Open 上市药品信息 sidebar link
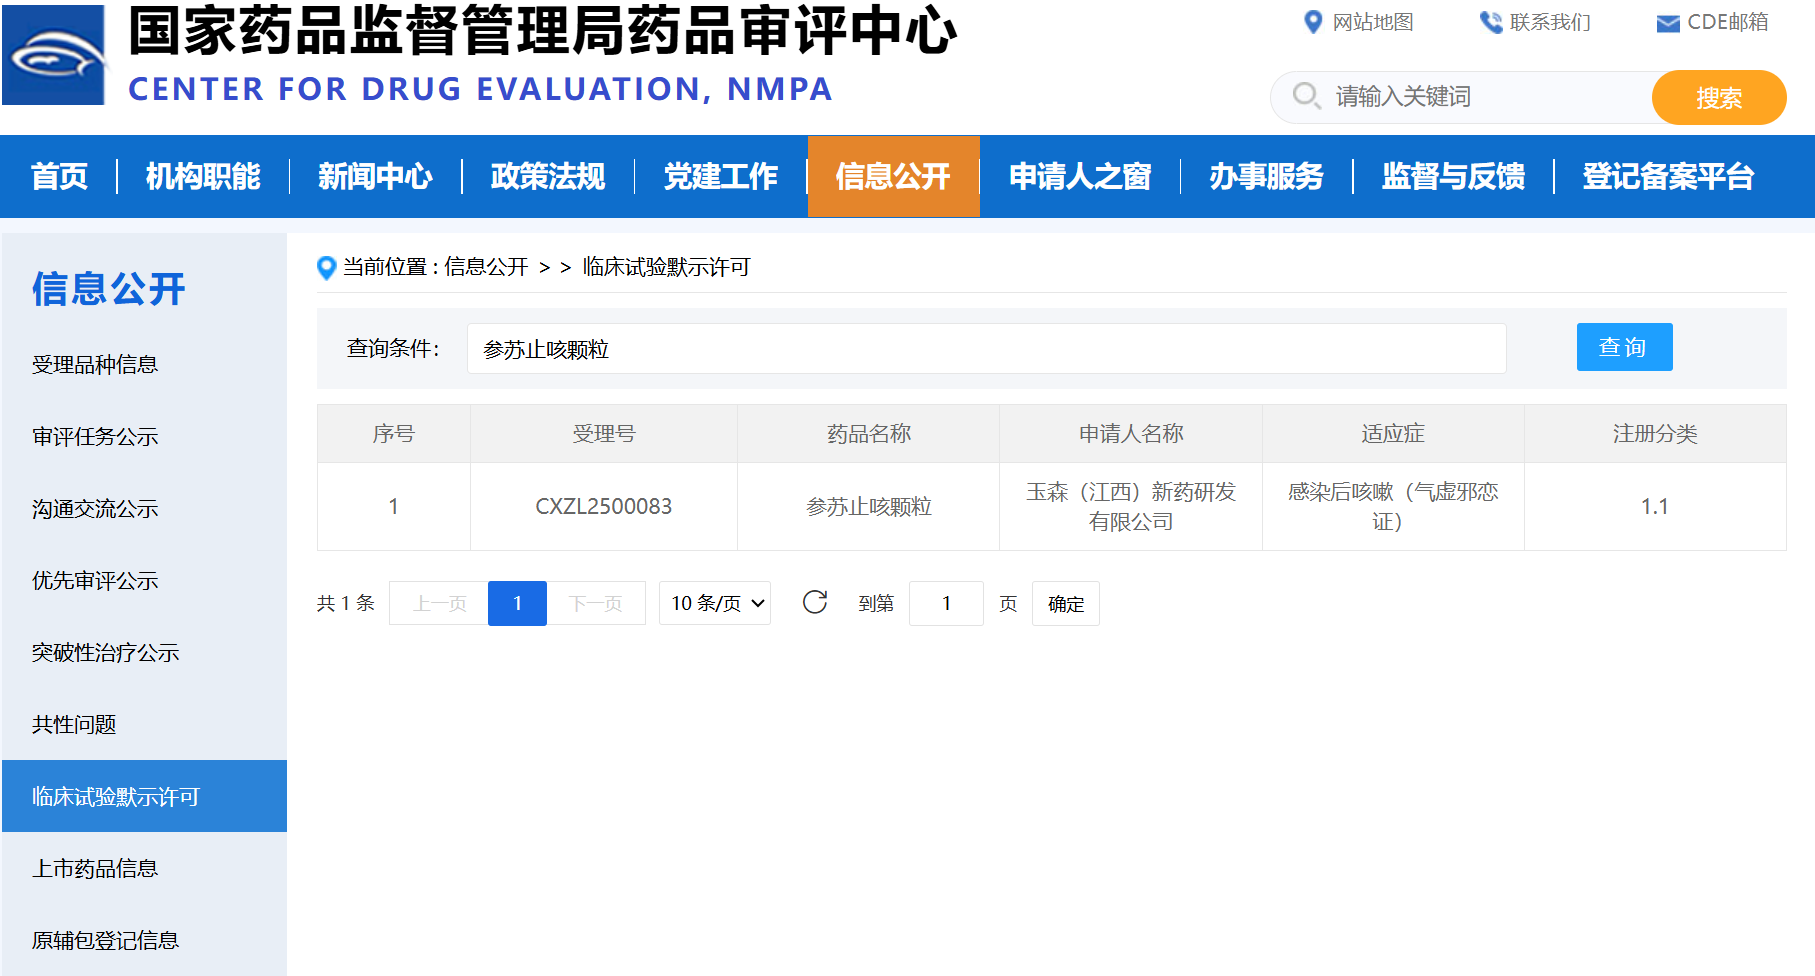The height and width of the screenshot is (976, 1815). click(x=95, y=869)
